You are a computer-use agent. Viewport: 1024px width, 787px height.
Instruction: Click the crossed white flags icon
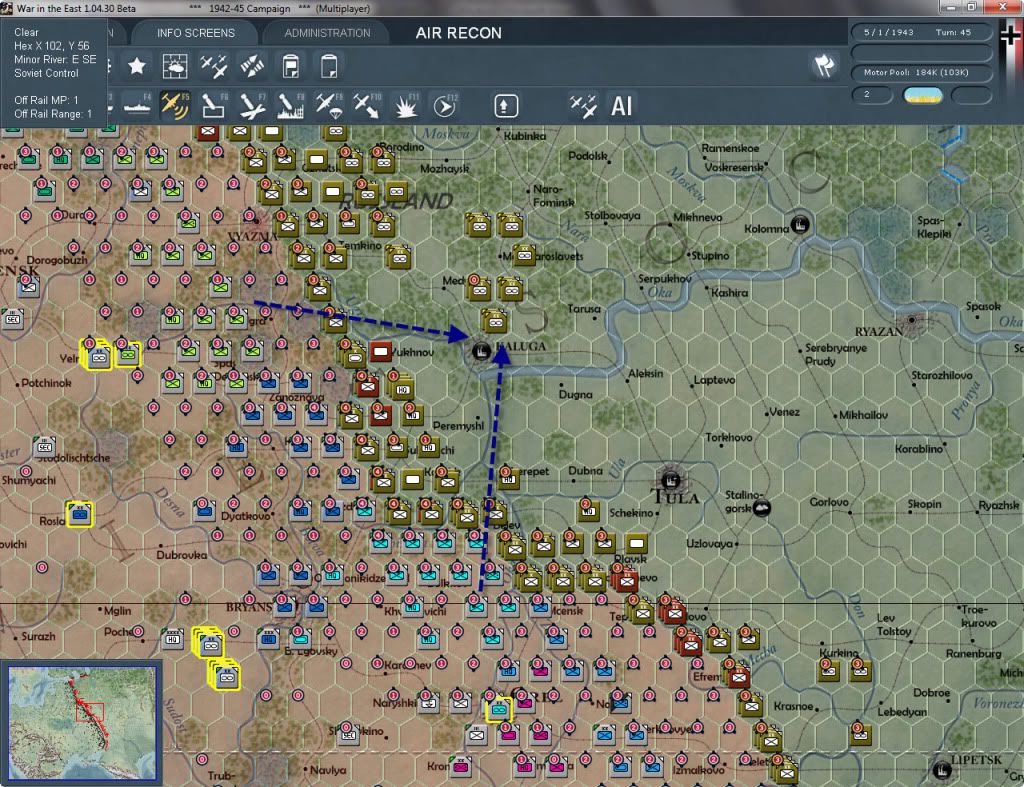tap(824, 65)
